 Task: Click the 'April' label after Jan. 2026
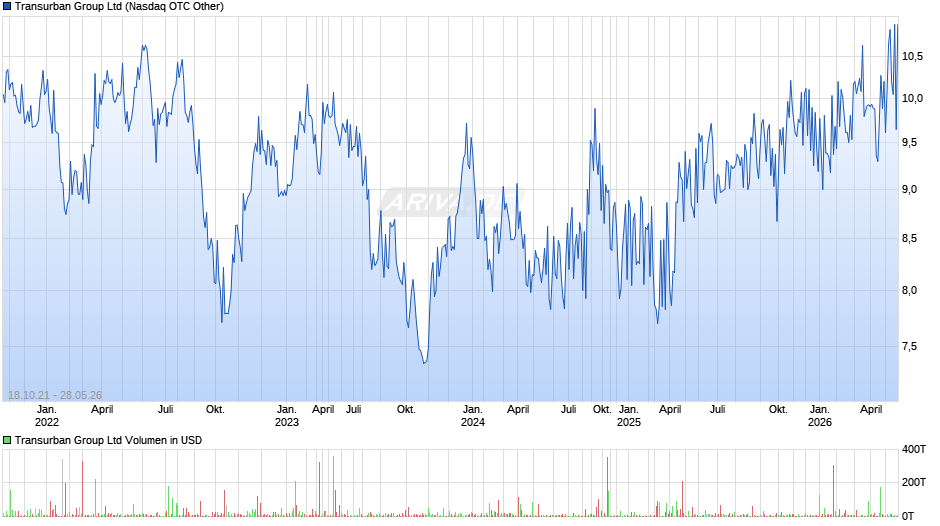coord(871,410)
